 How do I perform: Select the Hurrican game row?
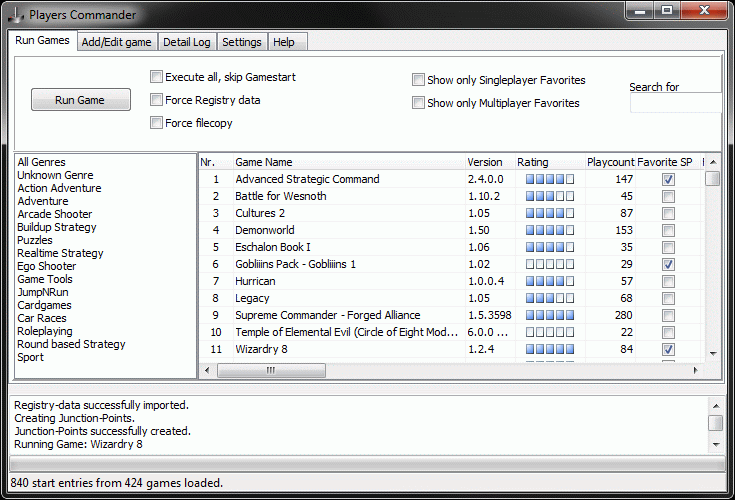click(x=451, y=281)
